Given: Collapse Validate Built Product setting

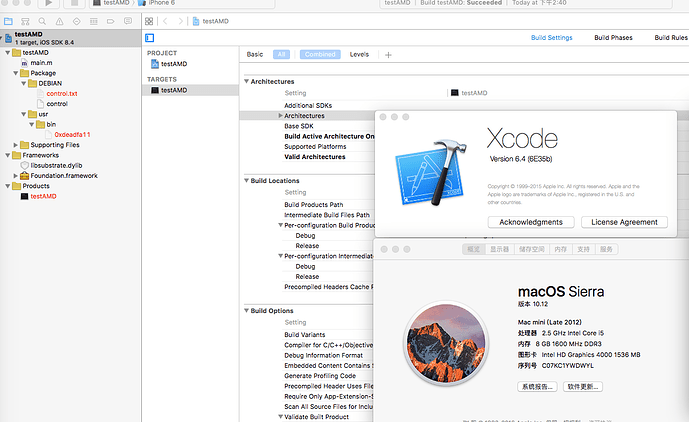Looking at the screenshot, I should 280,417.
